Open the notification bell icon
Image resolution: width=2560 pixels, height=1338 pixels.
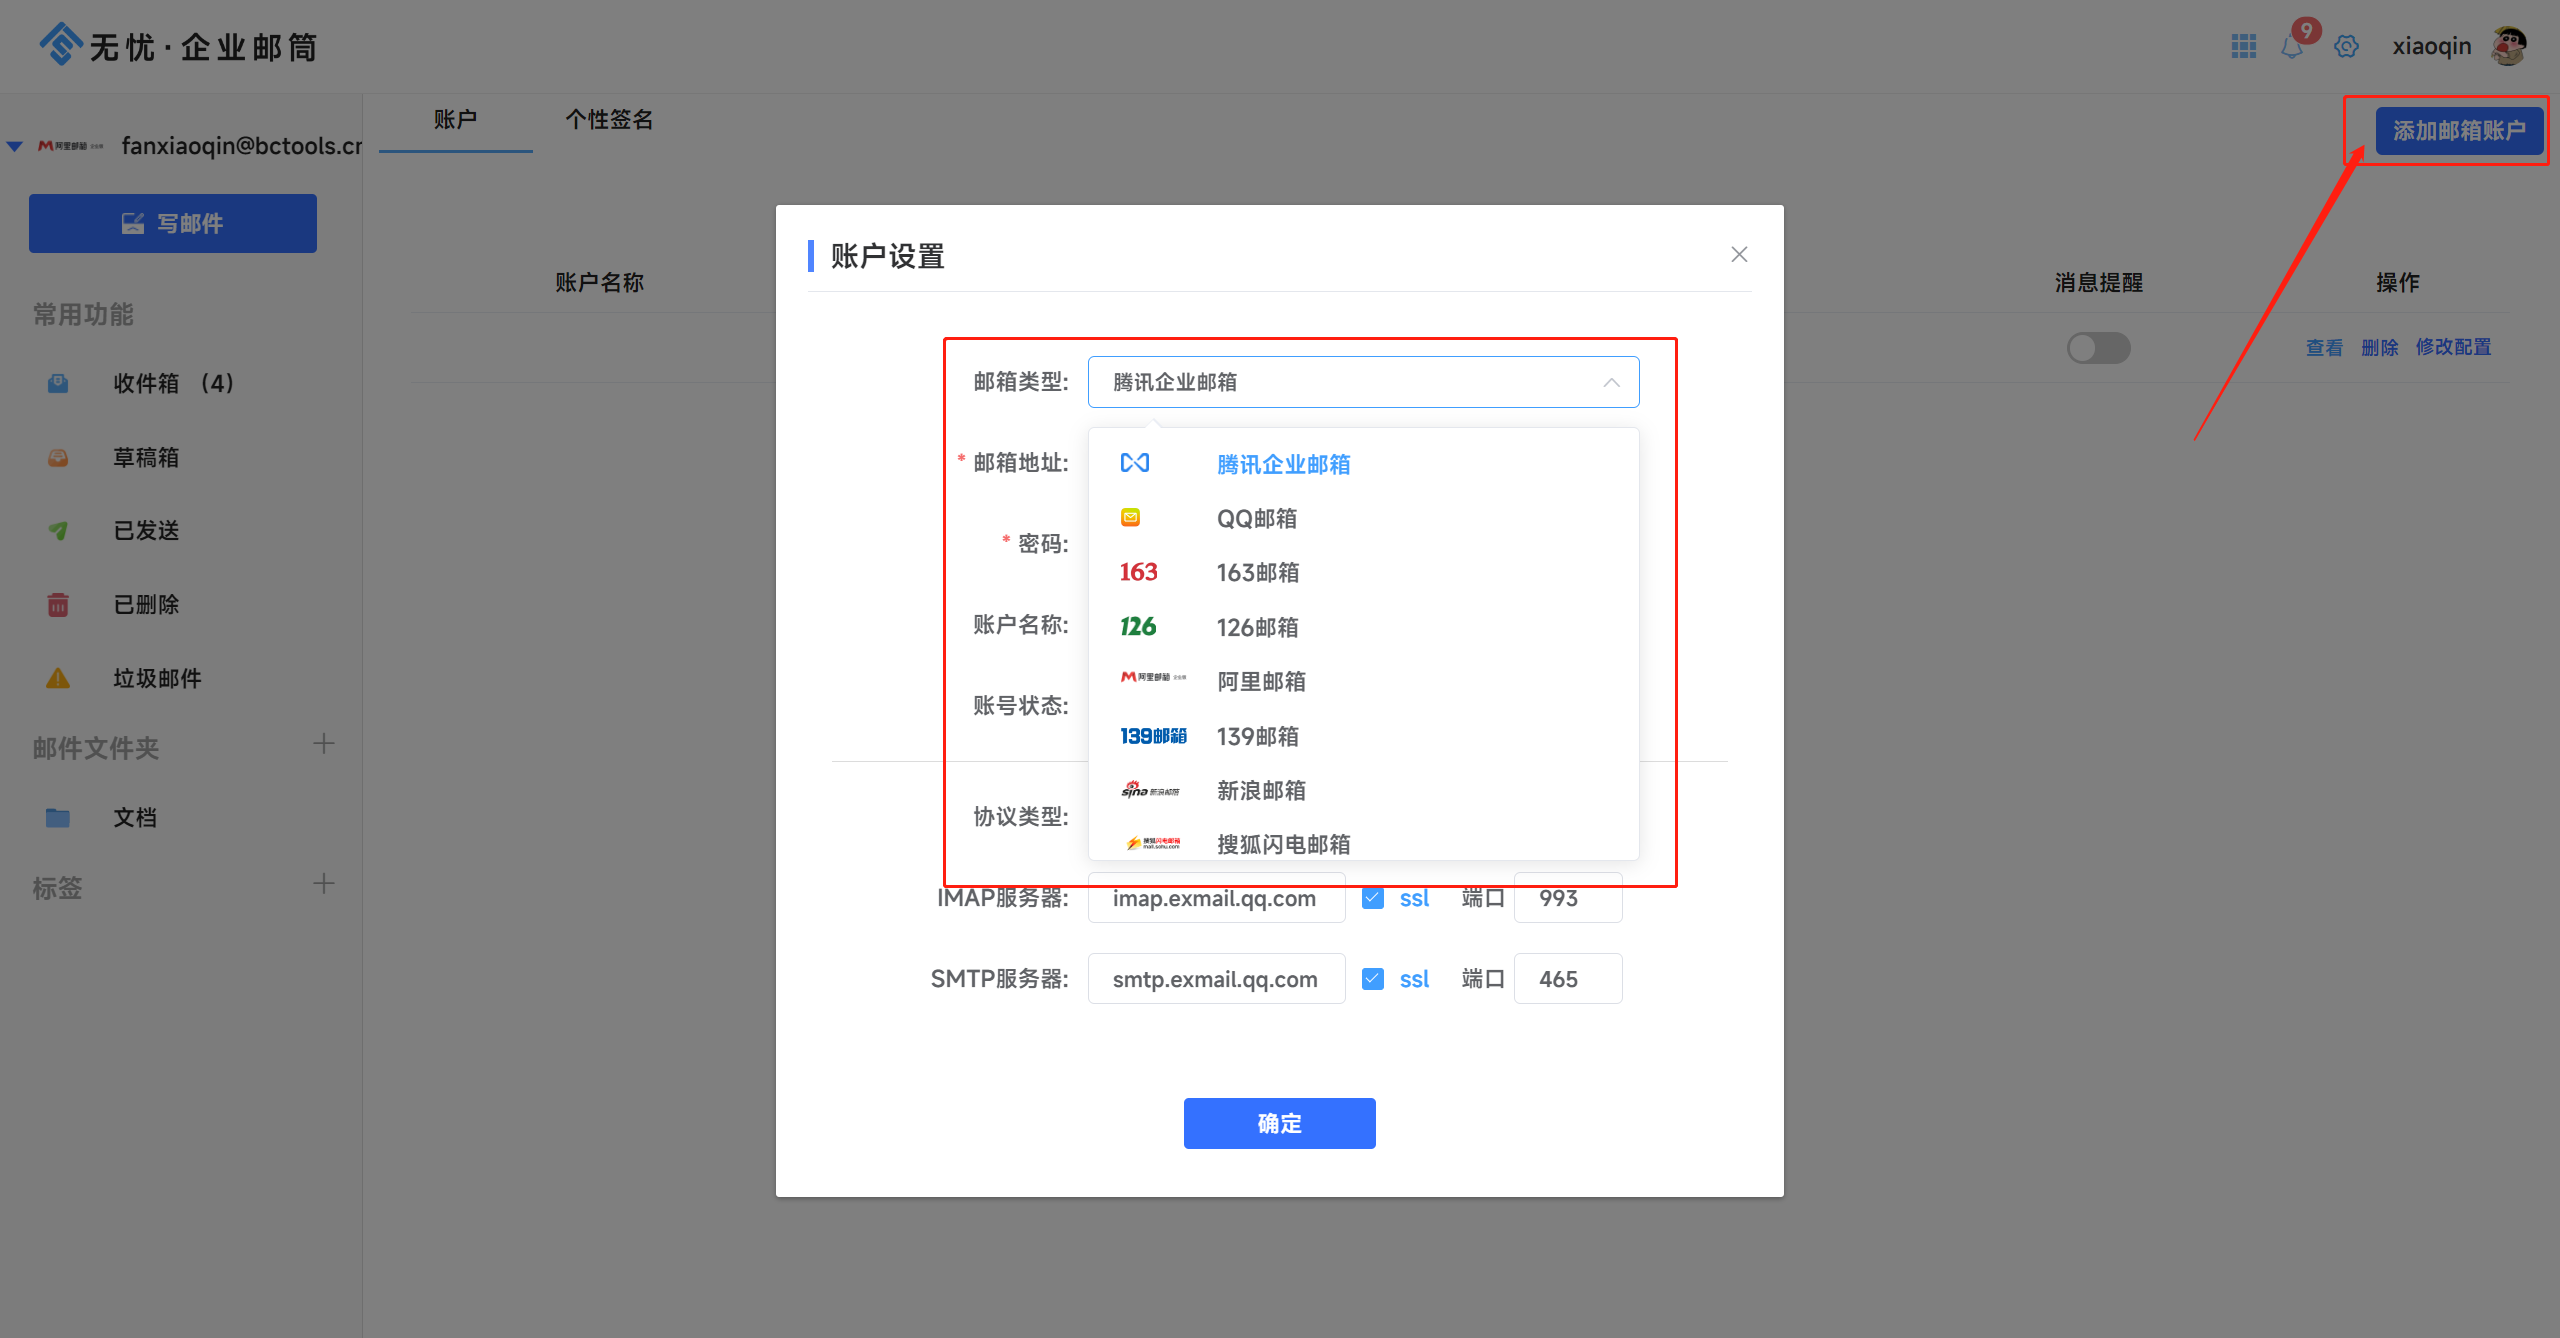coord(2292,47)
